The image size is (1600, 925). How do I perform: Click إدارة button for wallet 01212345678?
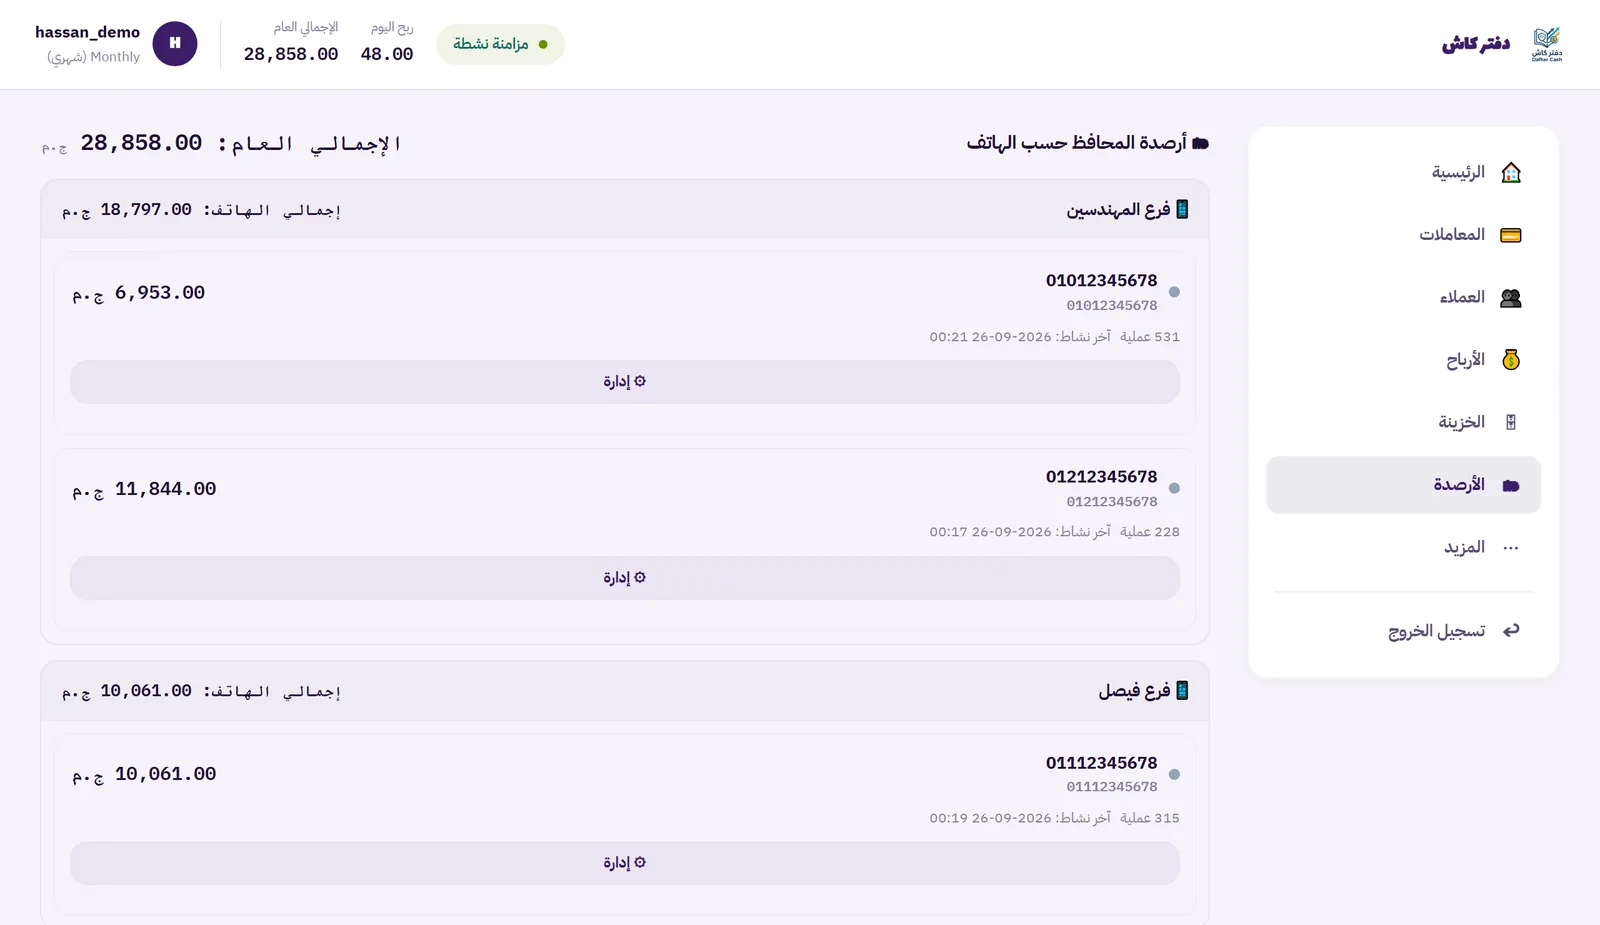point(625,578)
